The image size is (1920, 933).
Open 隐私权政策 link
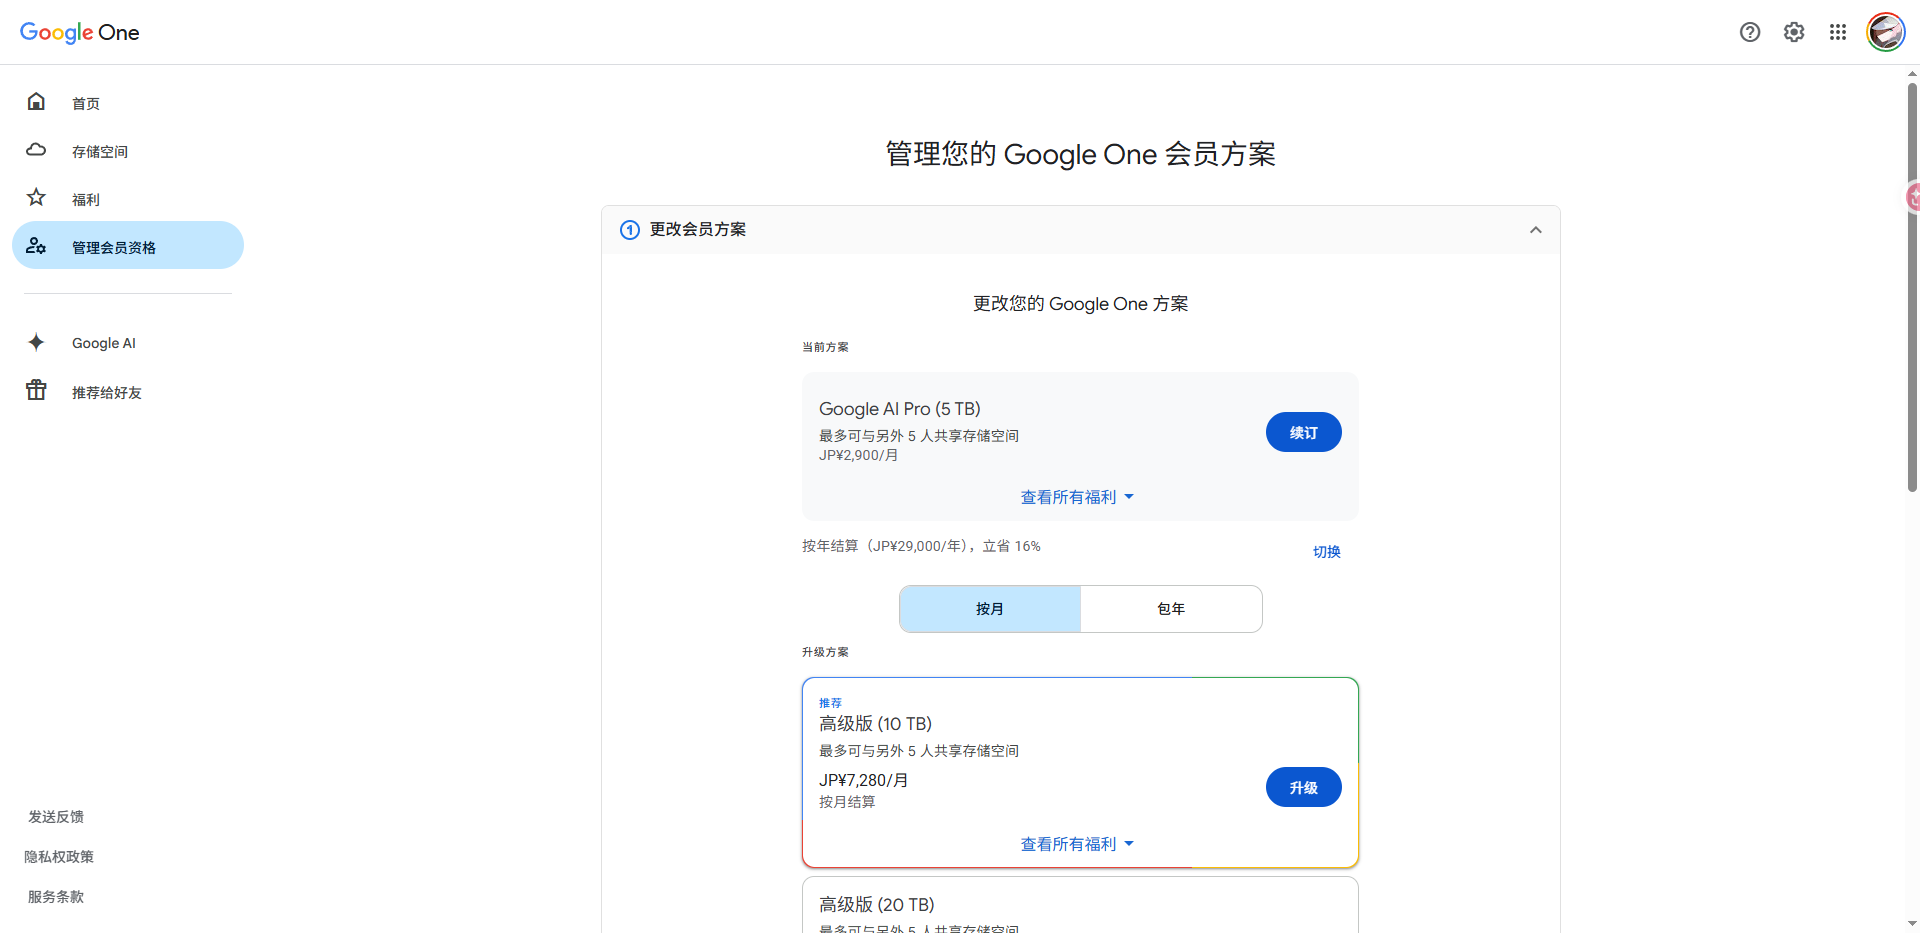pos(59,857)
